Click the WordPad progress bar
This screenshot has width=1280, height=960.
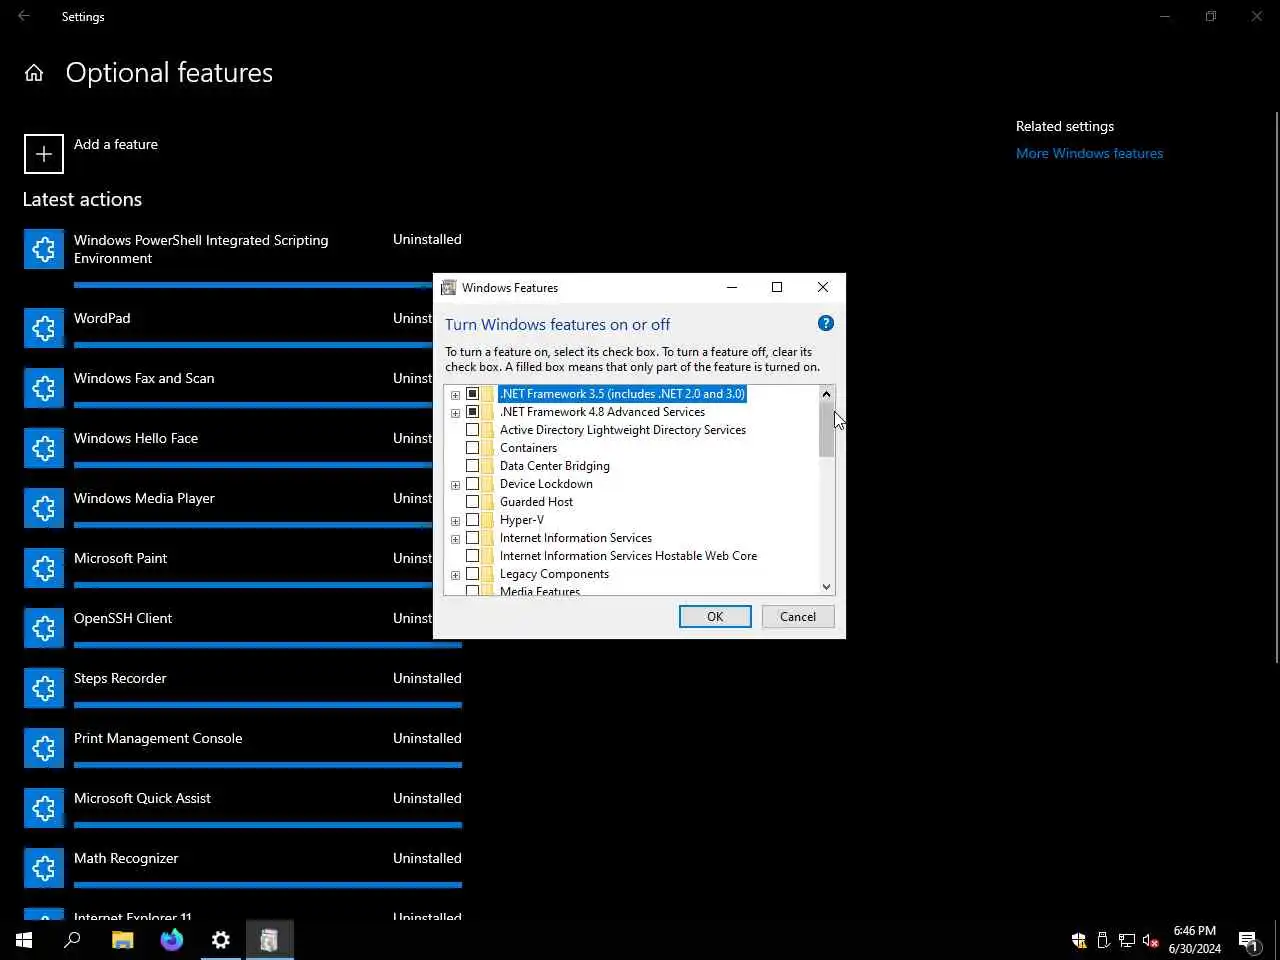click(253, 345)
